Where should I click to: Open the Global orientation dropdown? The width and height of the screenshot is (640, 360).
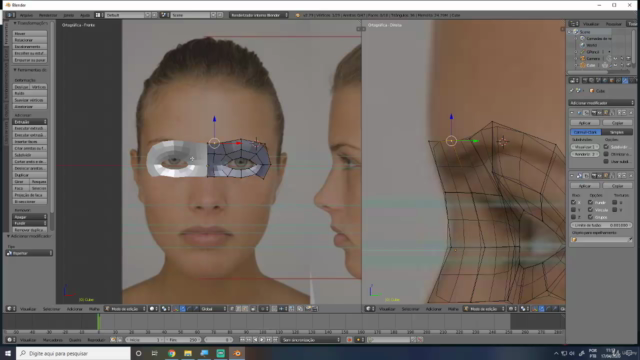point(213,309)
